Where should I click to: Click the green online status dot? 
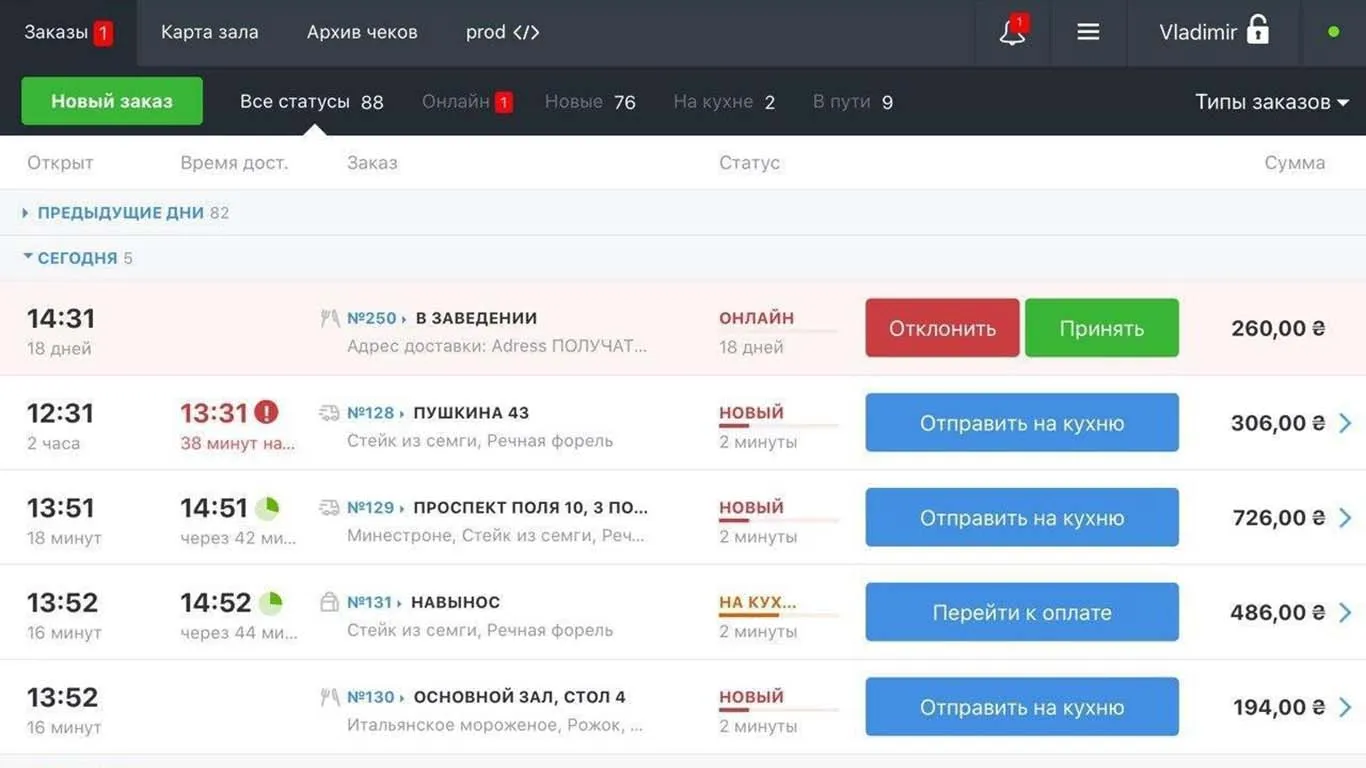[x=1333, y=32]
